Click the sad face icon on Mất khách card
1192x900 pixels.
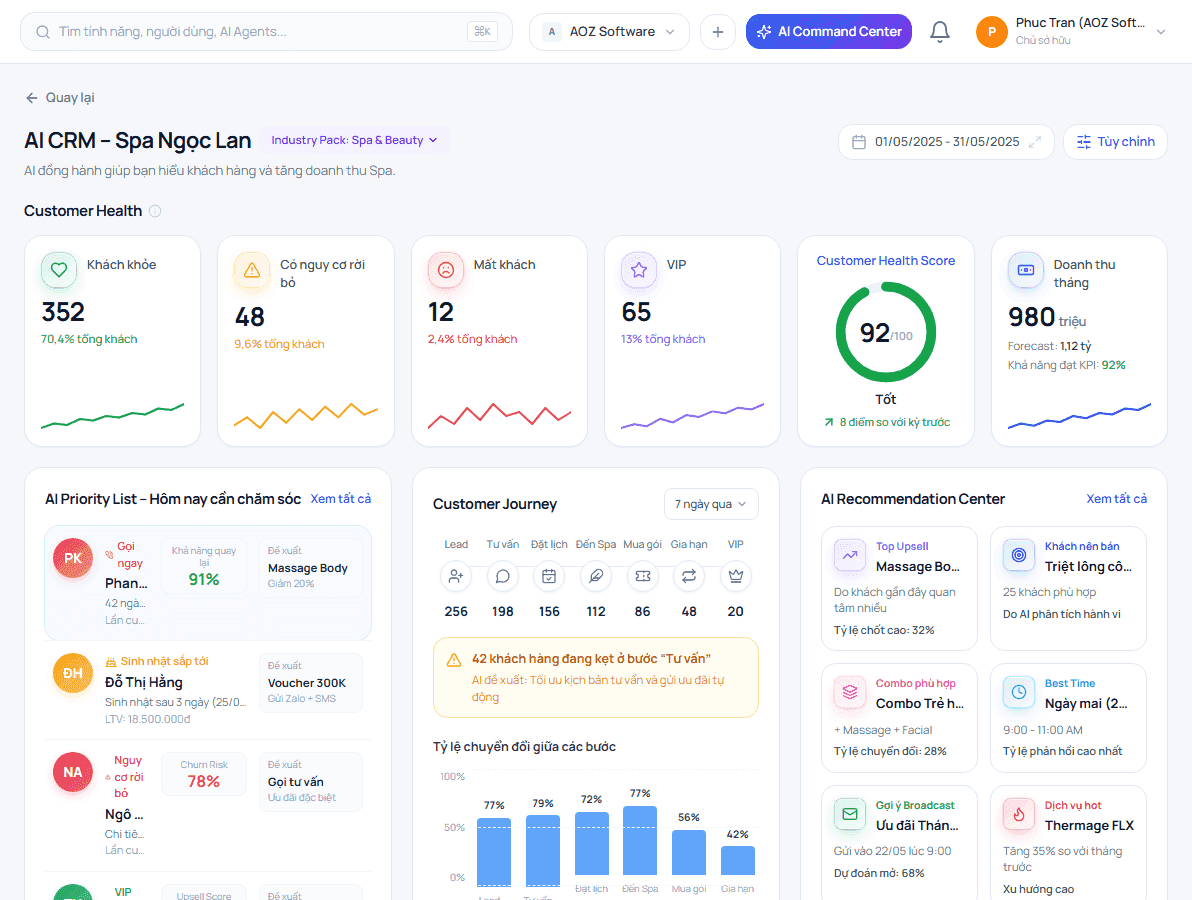tap(445, 270)
